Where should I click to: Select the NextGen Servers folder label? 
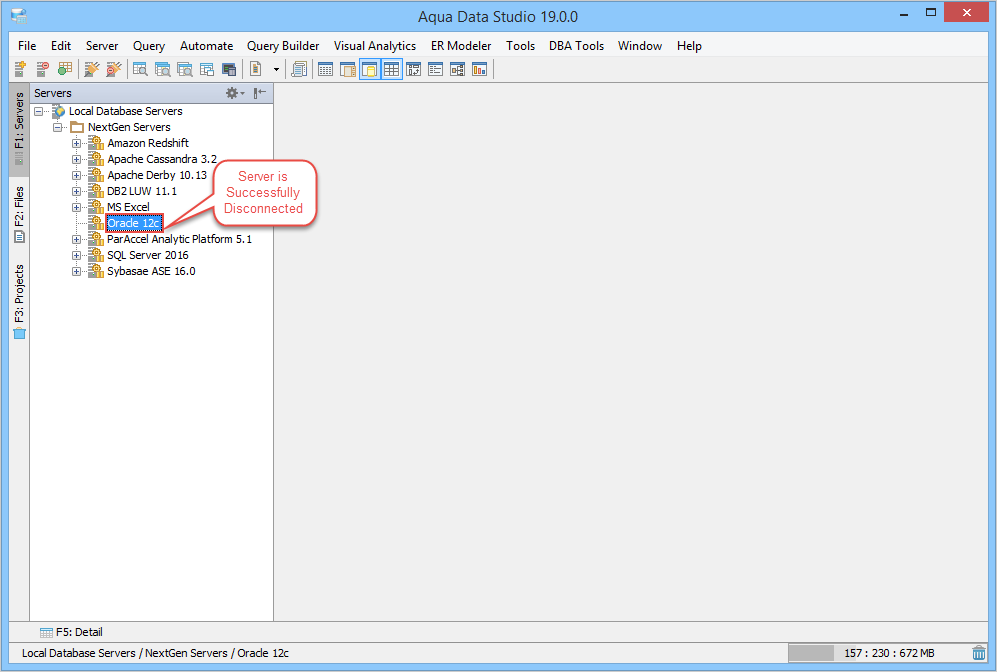coord(129,127)
